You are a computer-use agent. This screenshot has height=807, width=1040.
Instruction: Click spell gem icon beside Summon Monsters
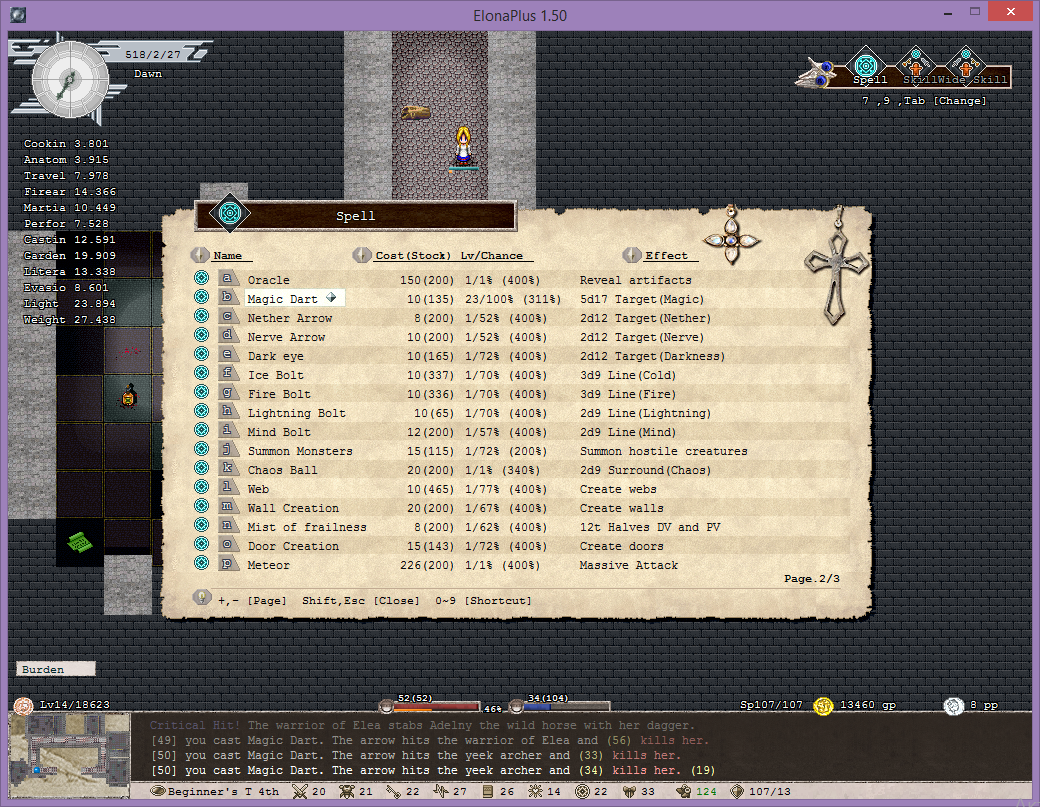[x=202, y=449]
